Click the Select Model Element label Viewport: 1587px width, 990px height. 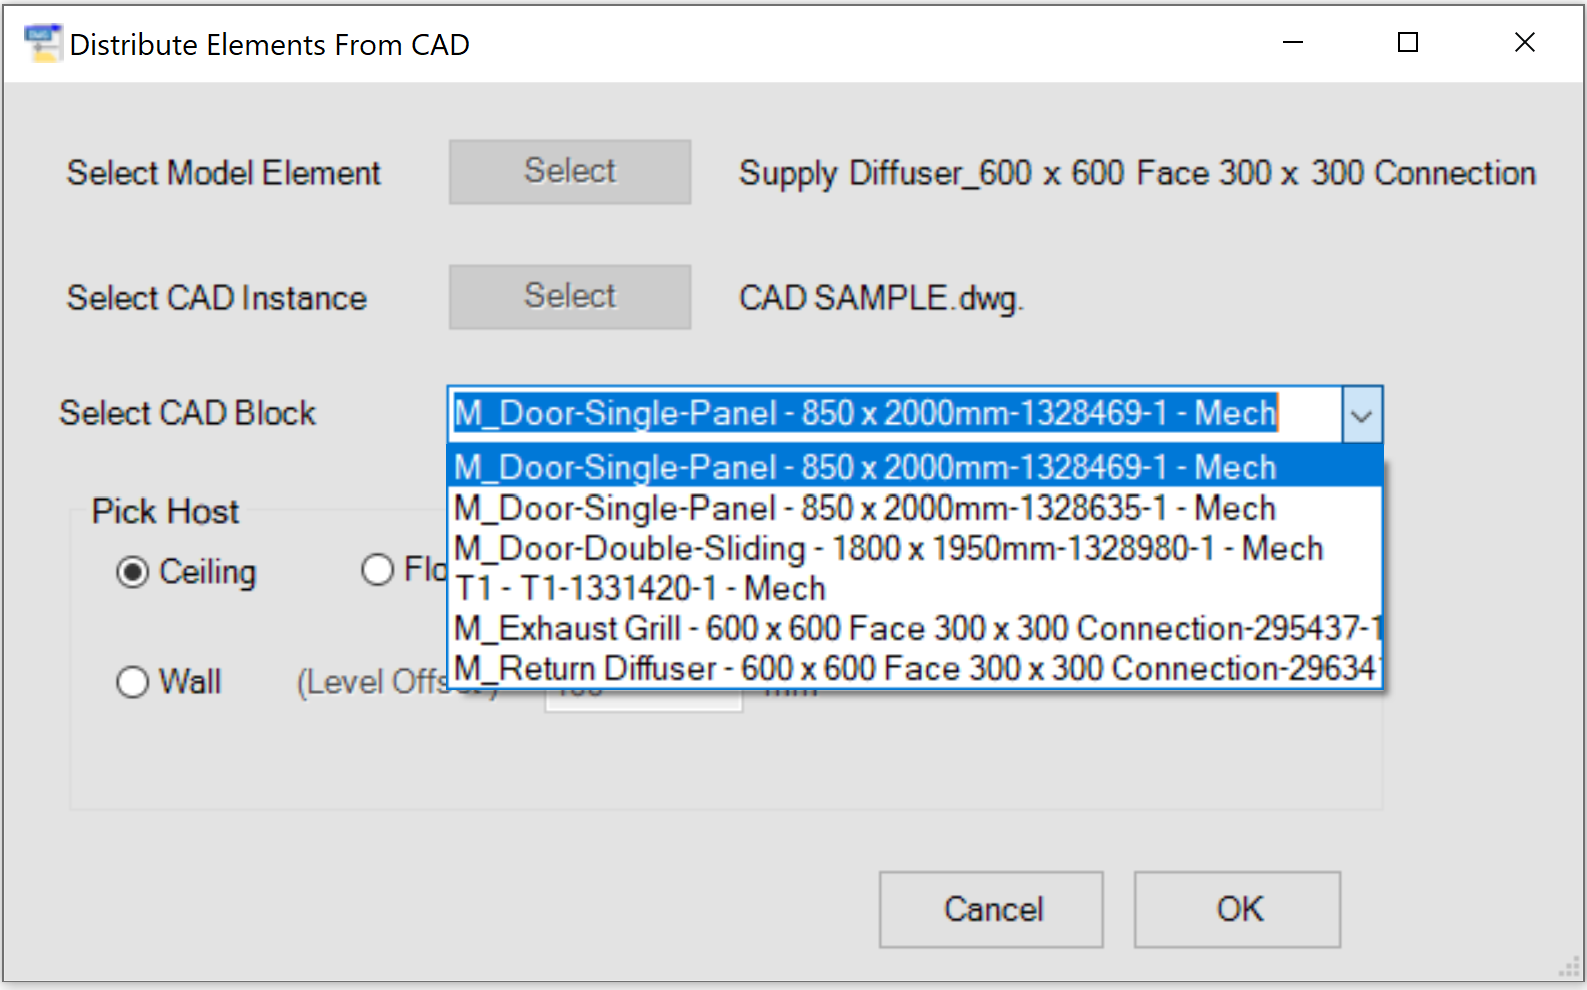point(224,173)
